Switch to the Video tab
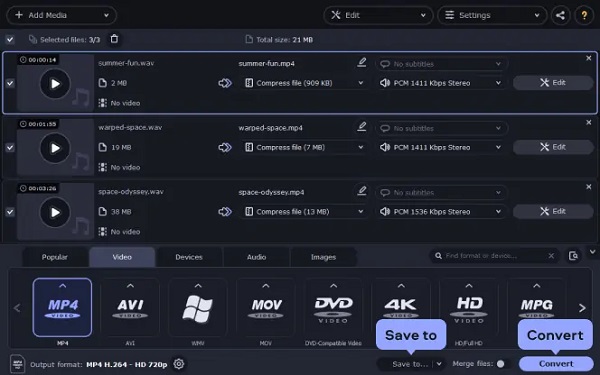This screenshot has height=375, width=600. tap(122, 257)
